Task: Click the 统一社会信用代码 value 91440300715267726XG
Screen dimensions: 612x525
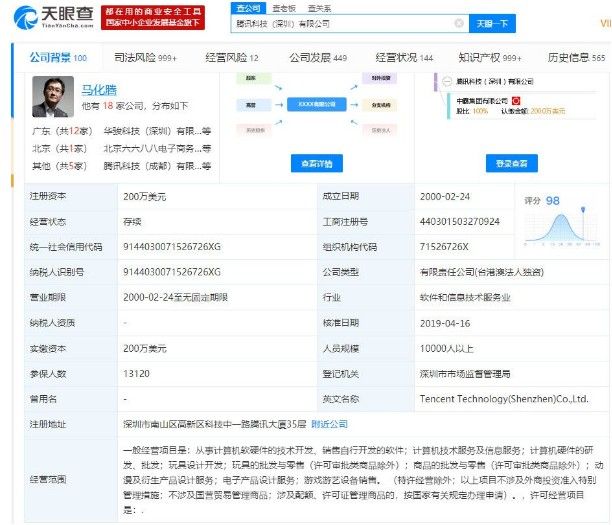Action: coord(172,247)
